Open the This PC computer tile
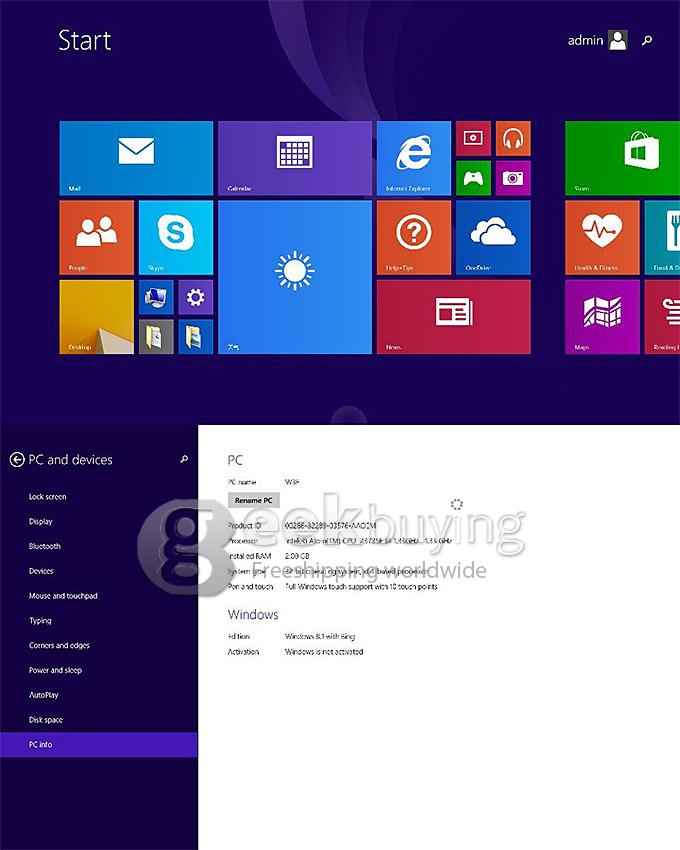The width and height of the screenshot is (680, 850). (156, 297)
